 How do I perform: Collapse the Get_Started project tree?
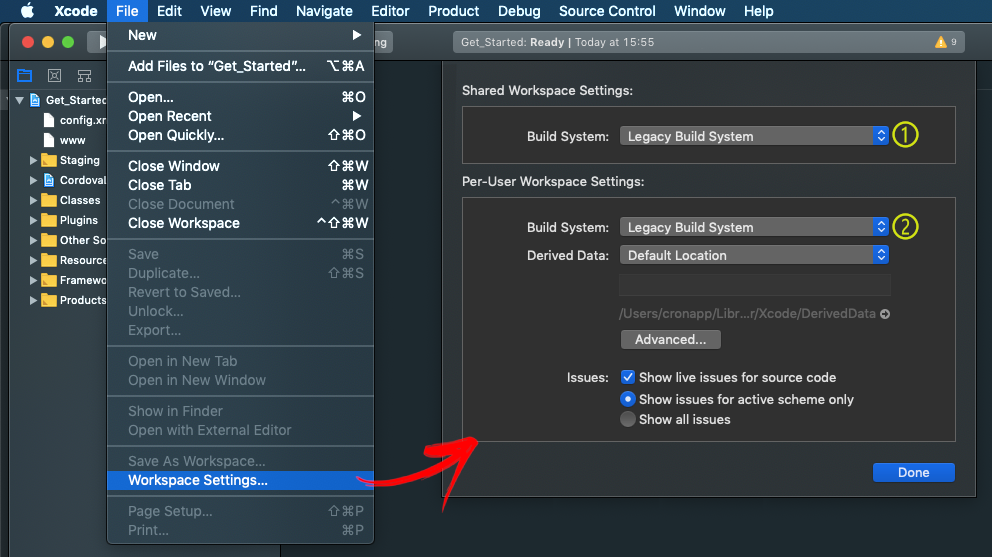(20, 100)
